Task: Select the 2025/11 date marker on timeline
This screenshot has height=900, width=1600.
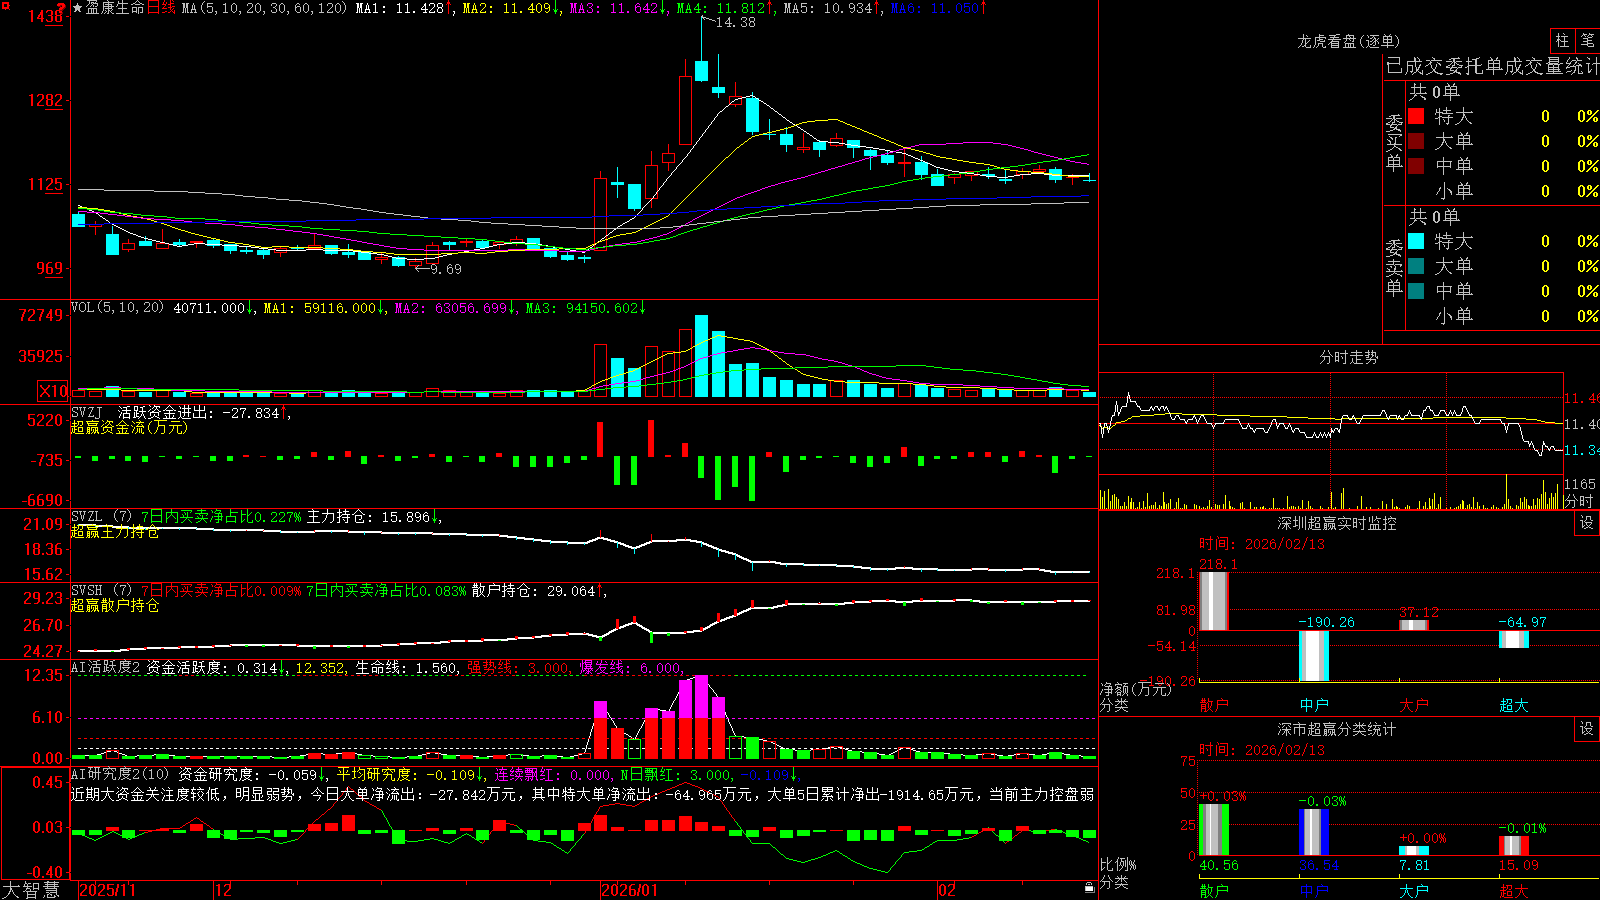Action: tap(107, 890)
